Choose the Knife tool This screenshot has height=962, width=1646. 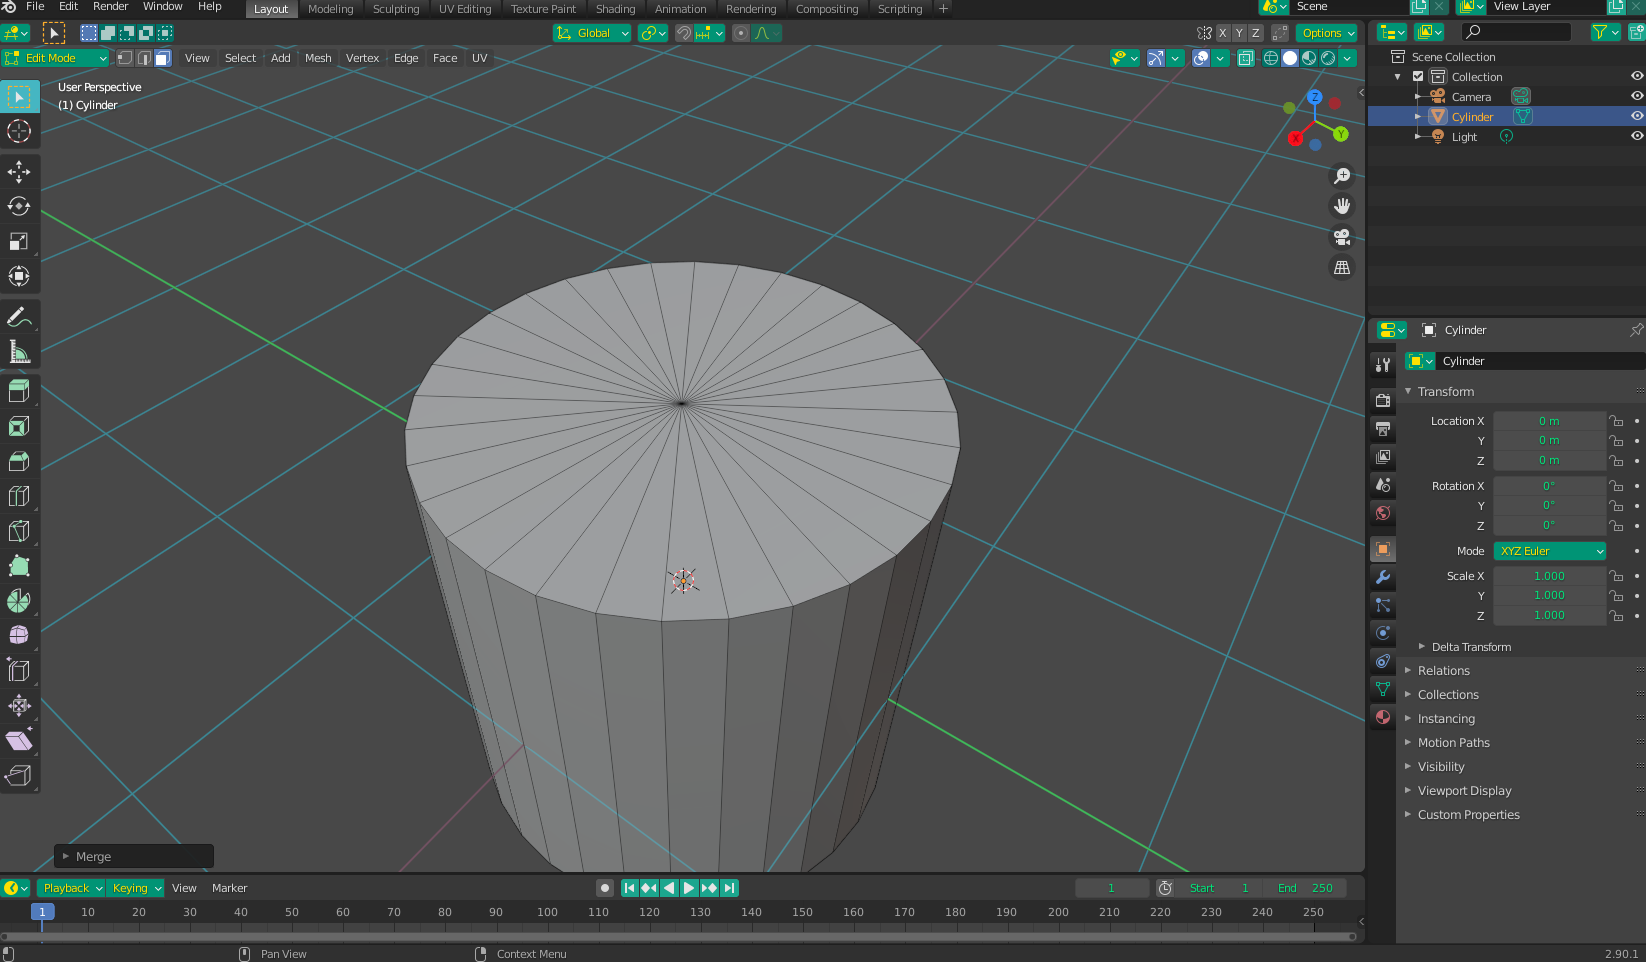19,531
